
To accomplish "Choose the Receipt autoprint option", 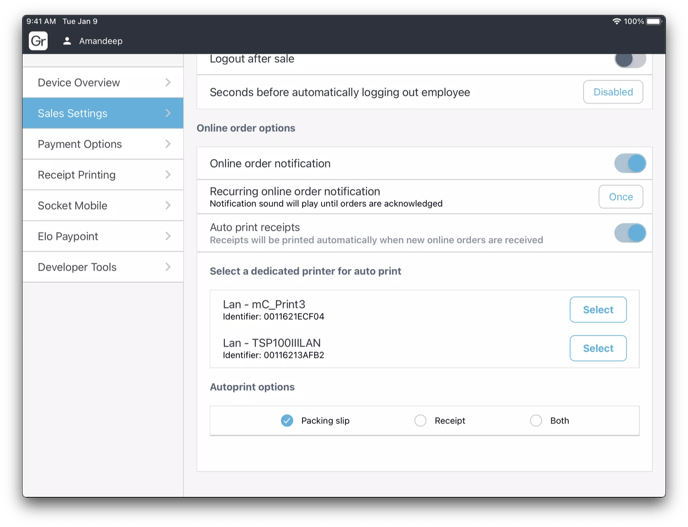I will tap(421, 421).
